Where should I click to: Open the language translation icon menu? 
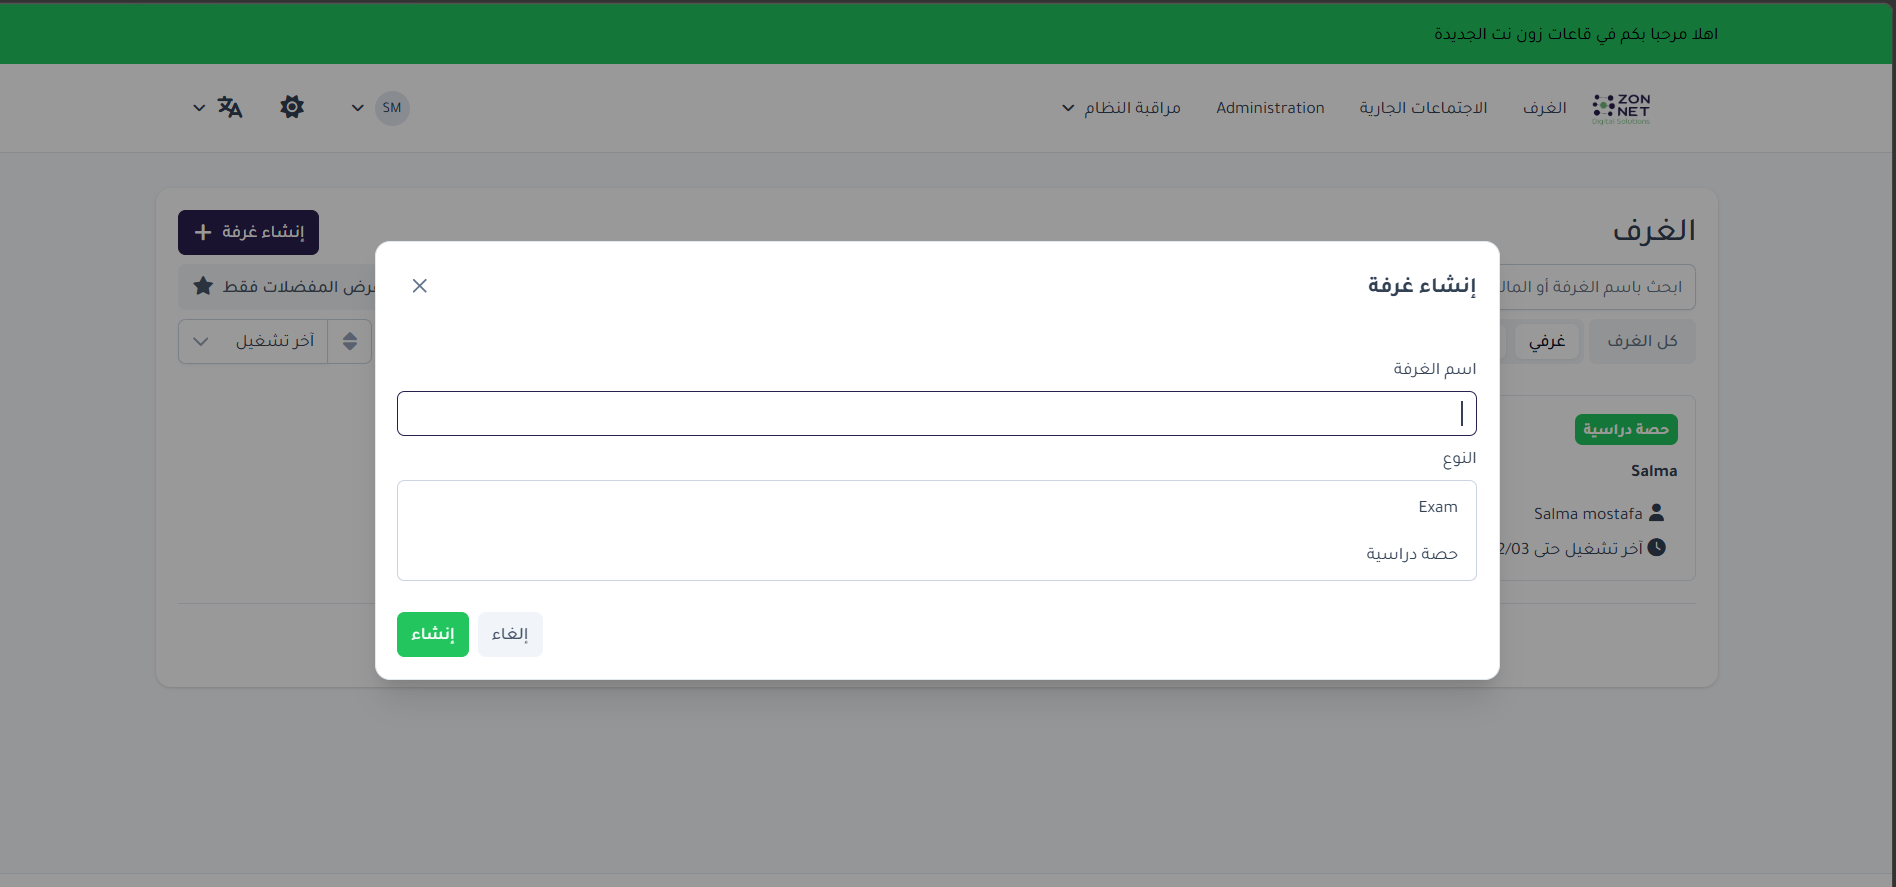coord(229,107)
